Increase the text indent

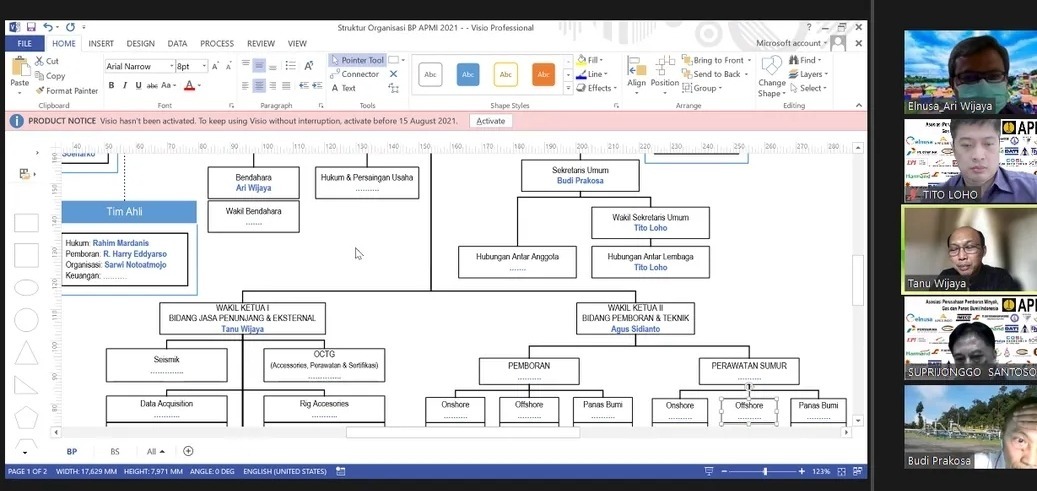point(317,86)
